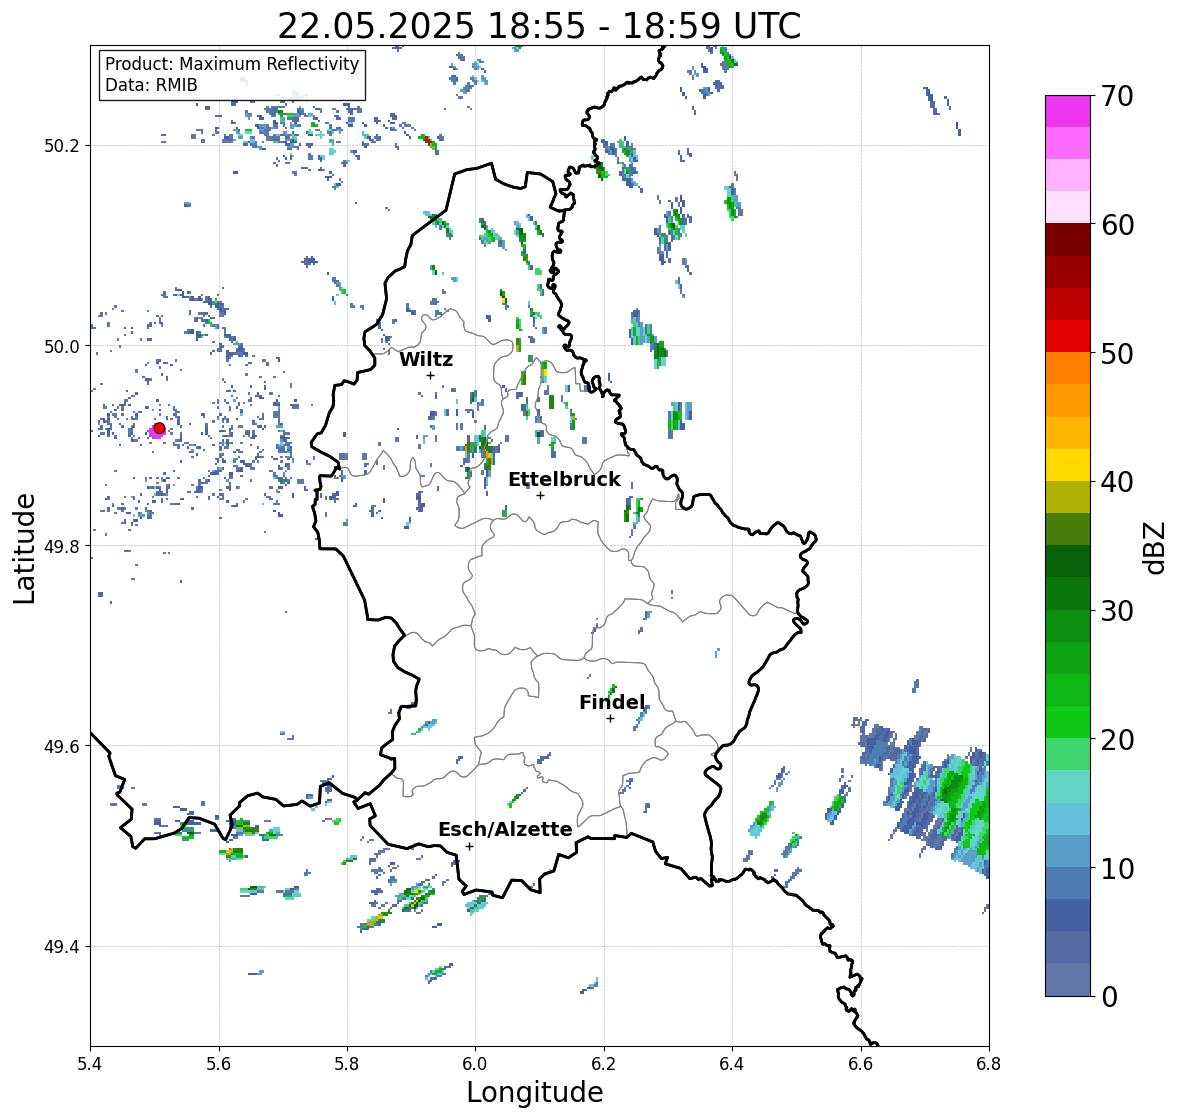The image size is (1179, 1117).
Task: Click the colorbar tick label 10
Action: [x=1117, y=869]
